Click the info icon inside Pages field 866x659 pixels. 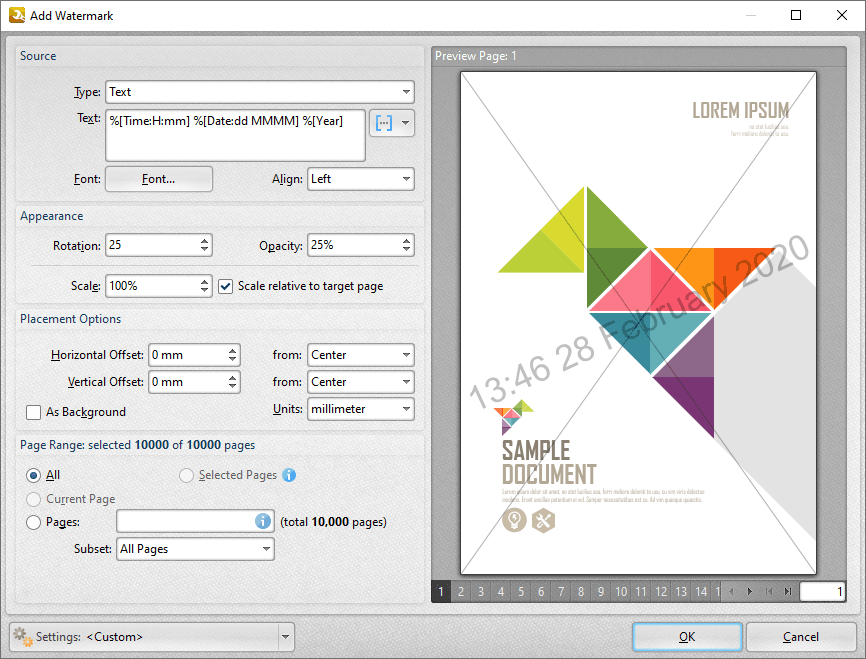pos(263,521)
